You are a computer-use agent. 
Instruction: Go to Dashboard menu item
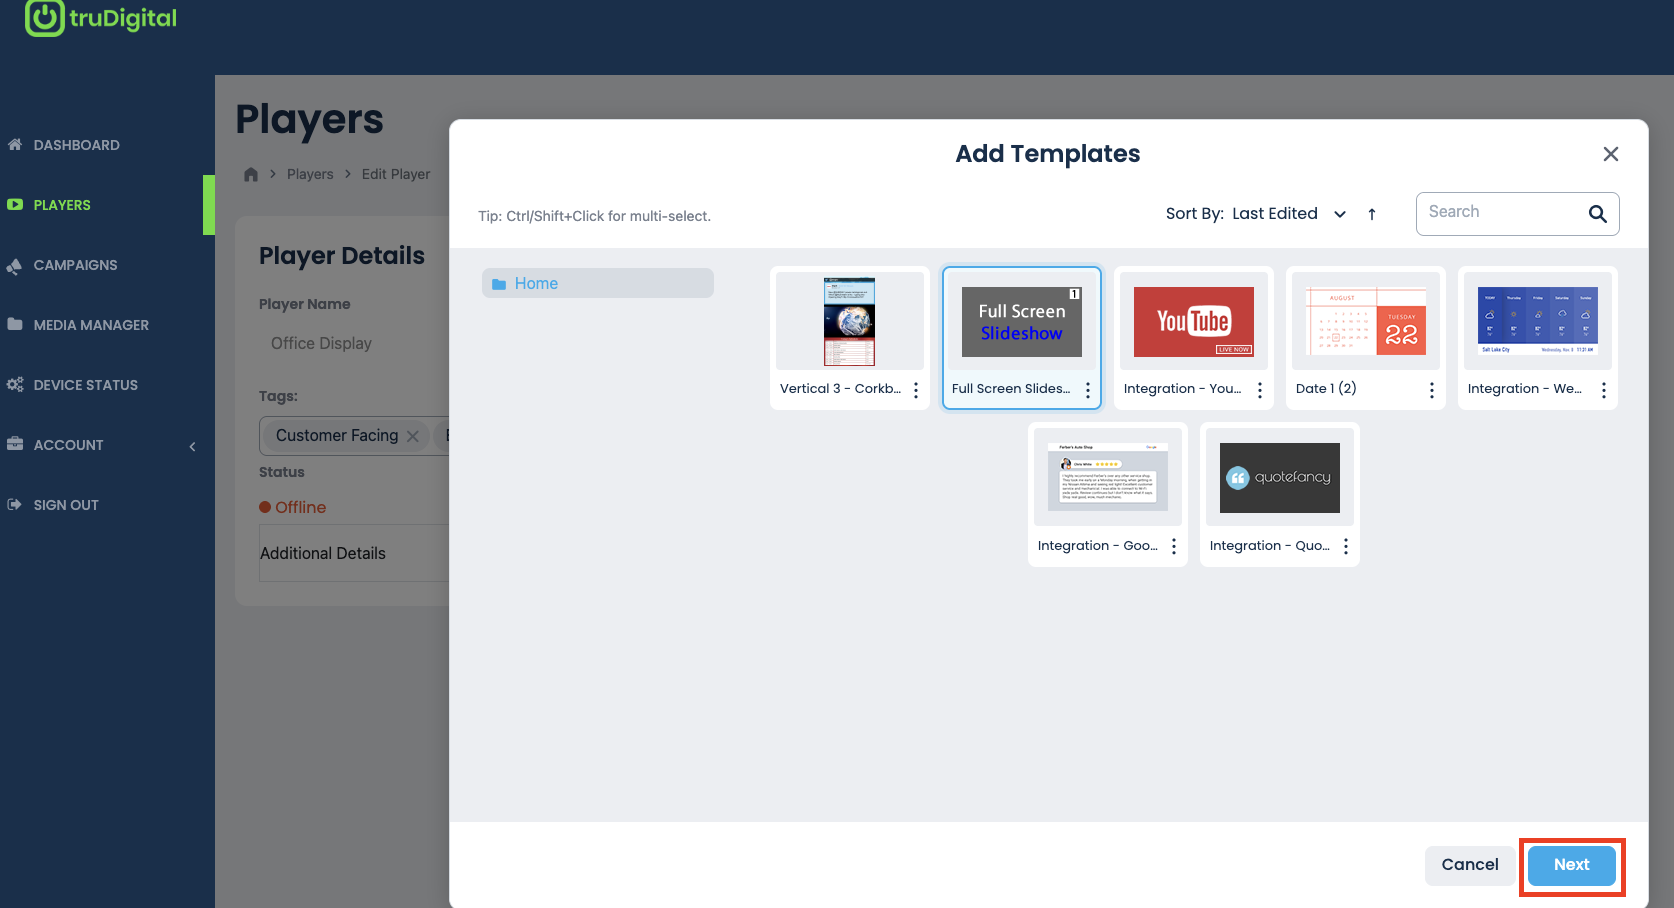(x=77, y=145)
